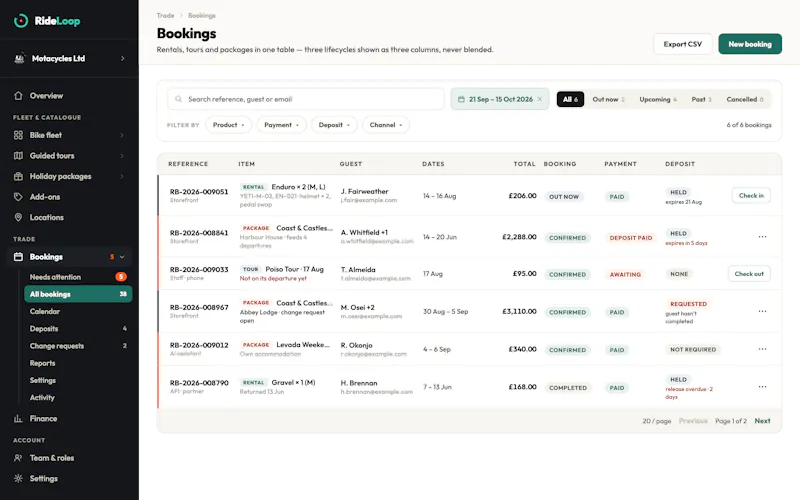The height and width of the screenshot is (500, 800).
Task: Switch to the Out now tab
Action: tap(608, 99)
